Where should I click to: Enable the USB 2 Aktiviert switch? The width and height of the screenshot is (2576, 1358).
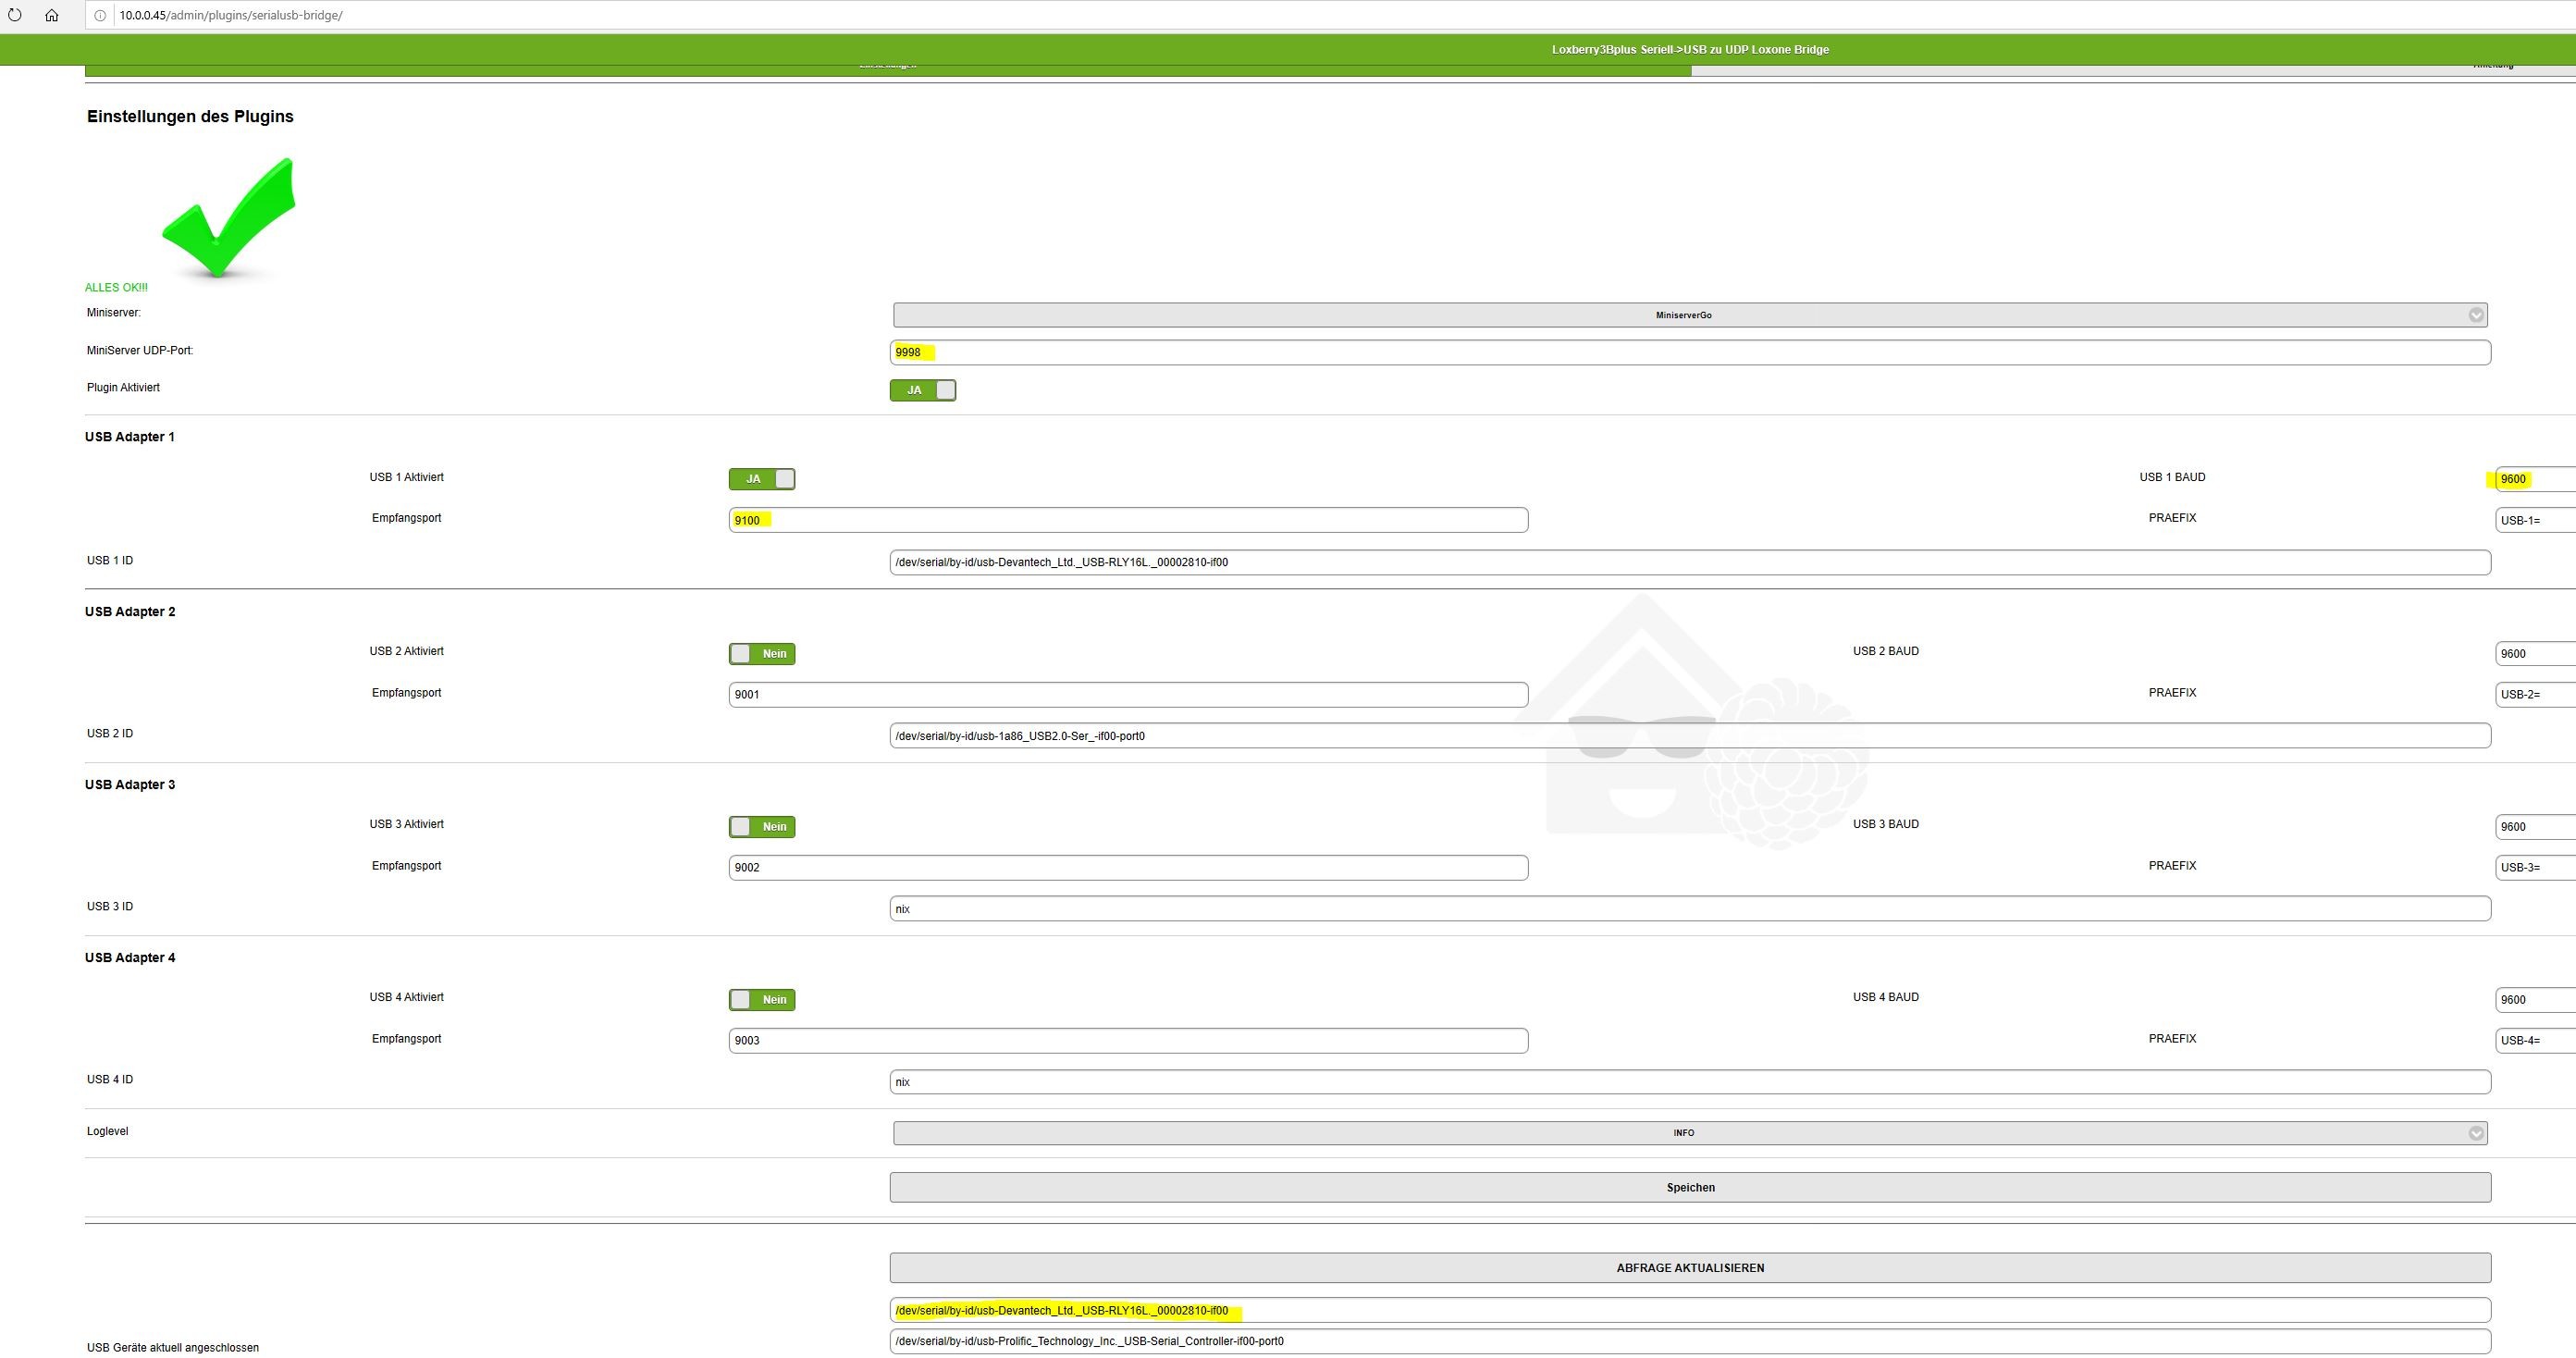pyautogui.click(x=762, y=654)
